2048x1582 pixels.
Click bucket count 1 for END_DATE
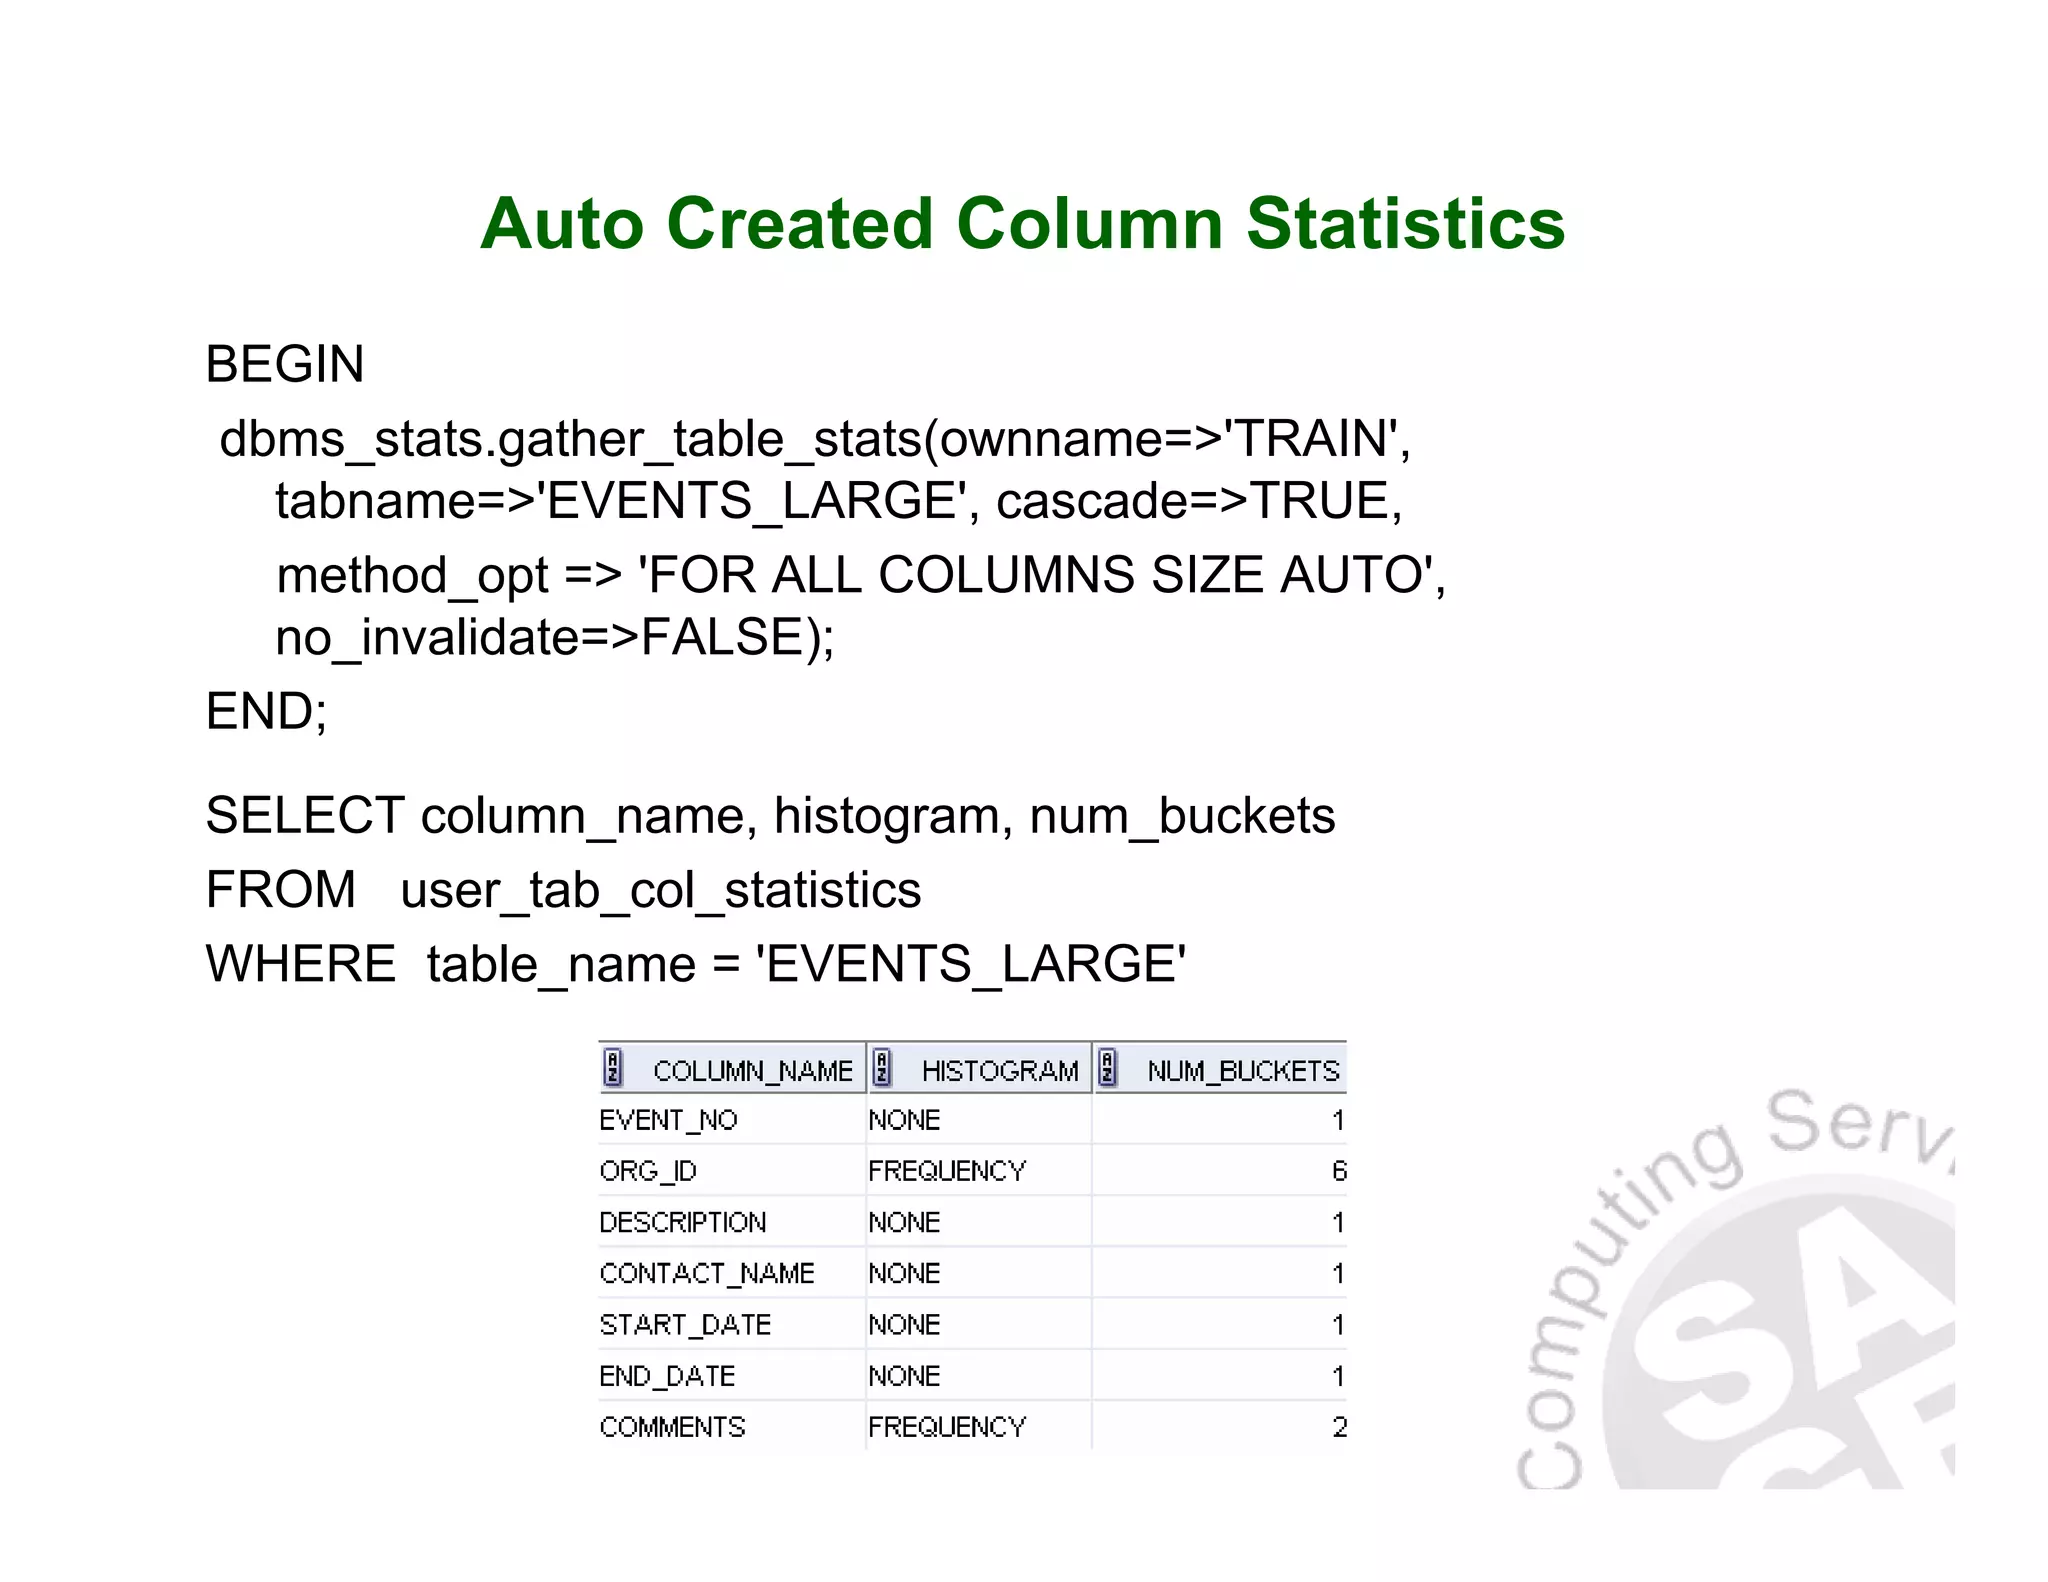coord(1338,1376)
